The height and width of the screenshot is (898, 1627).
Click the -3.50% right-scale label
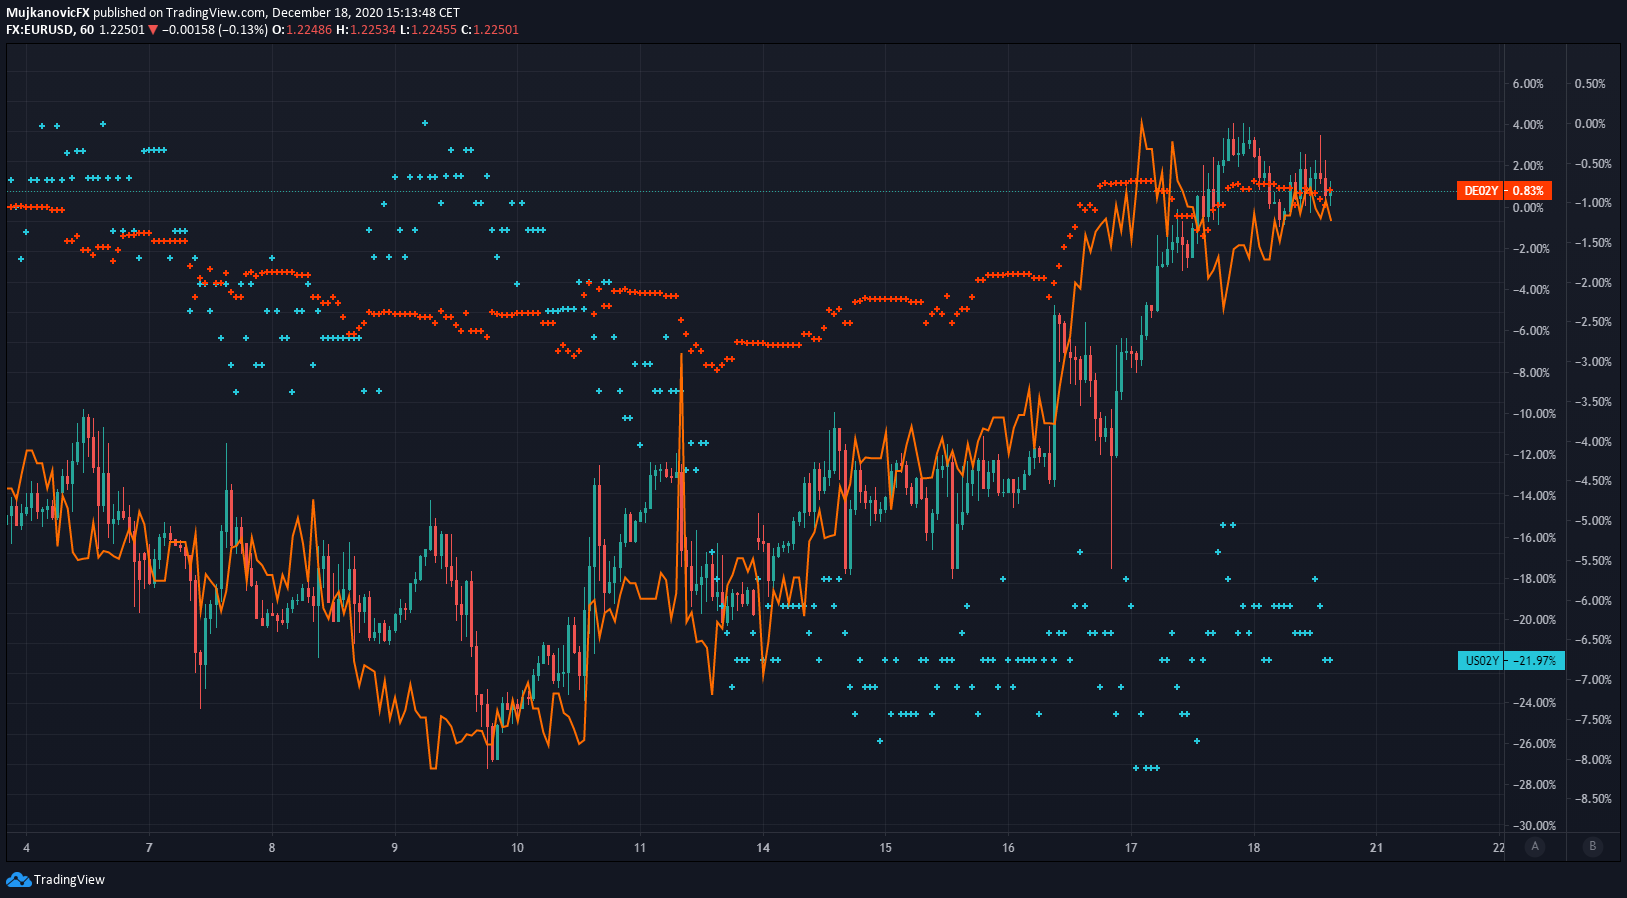pyautogui.click(x=1592, y=402)
